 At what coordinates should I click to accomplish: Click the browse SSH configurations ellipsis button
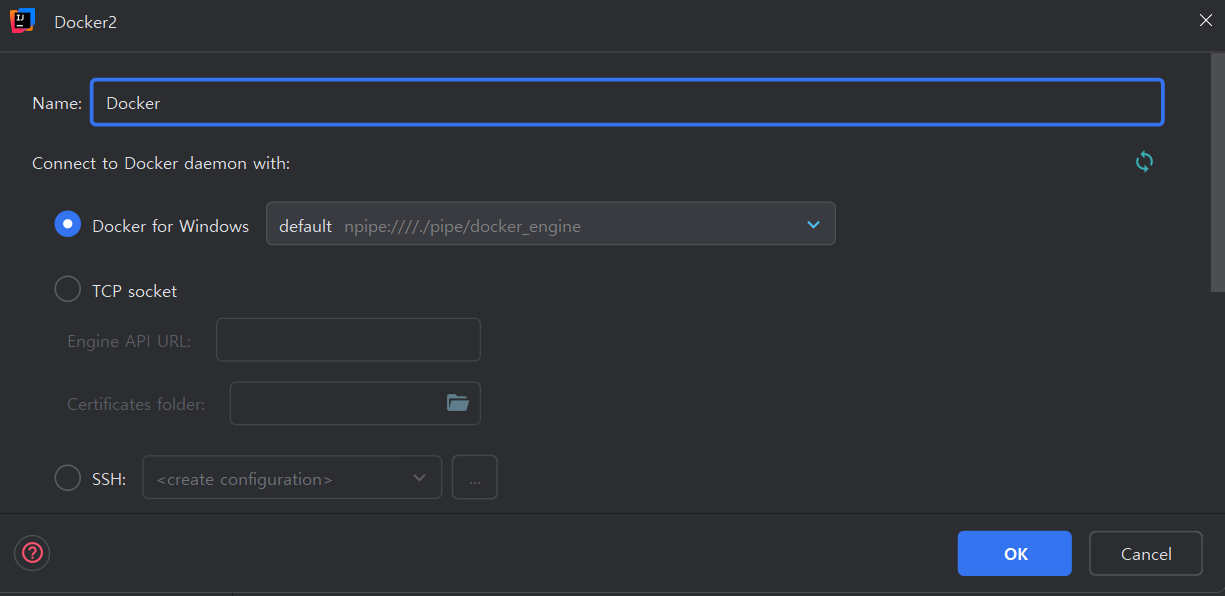click(x=474, y=477)
